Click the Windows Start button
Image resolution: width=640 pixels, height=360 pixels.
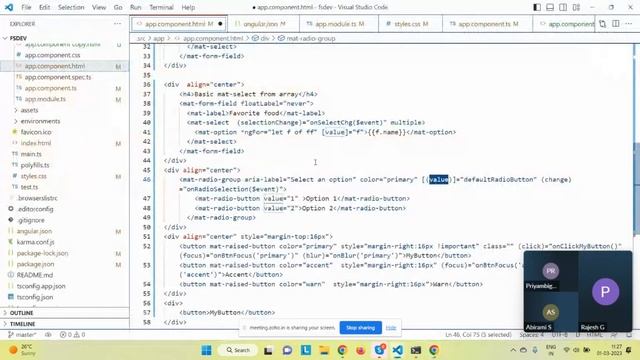pos(207,350)
